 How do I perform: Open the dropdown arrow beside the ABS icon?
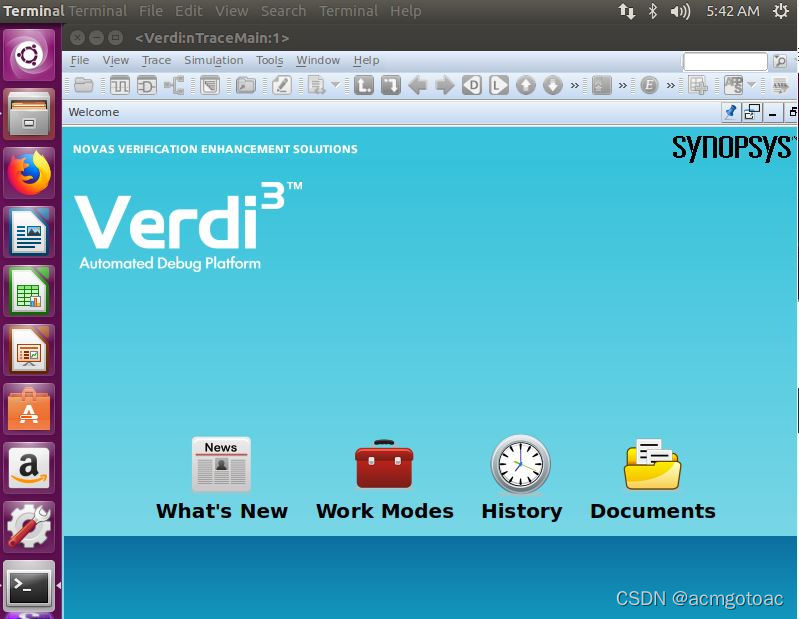[x=752, y=84]
